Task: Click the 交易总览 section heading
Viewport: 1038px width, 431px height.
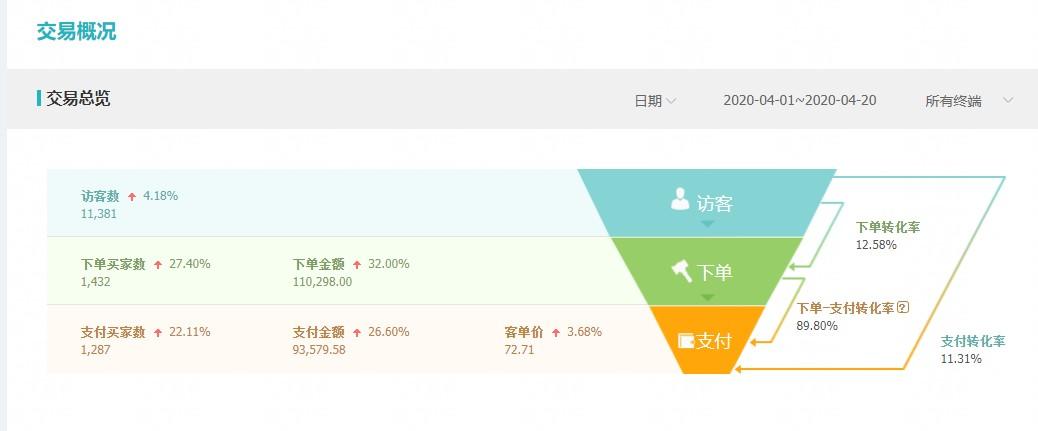Action: (x=78, y=98)
